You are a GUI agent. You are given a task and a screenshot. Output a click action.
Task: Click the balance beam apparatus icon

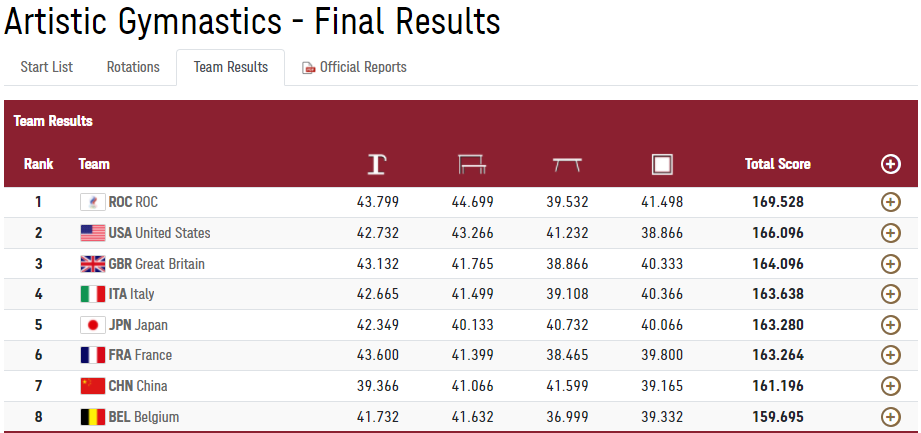pyautogui.click(x=567, y=164)
